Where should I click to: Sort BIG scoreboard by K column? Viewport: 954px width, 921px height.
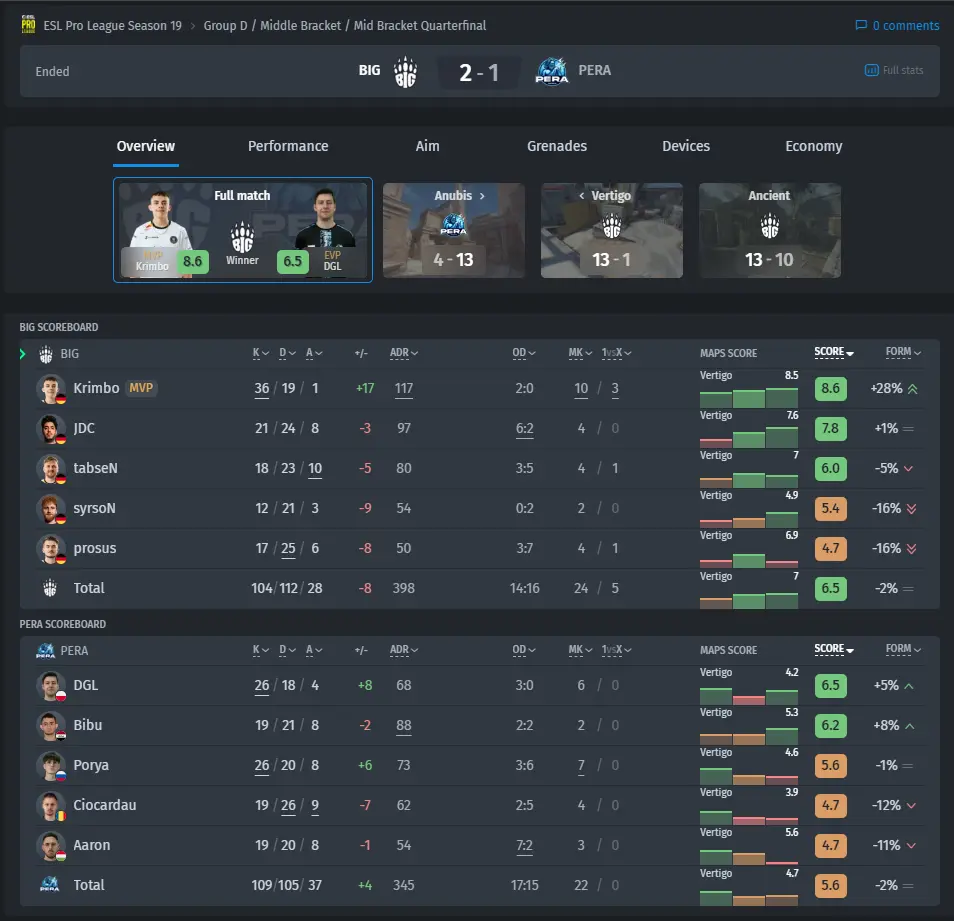(x=260, y=353)
